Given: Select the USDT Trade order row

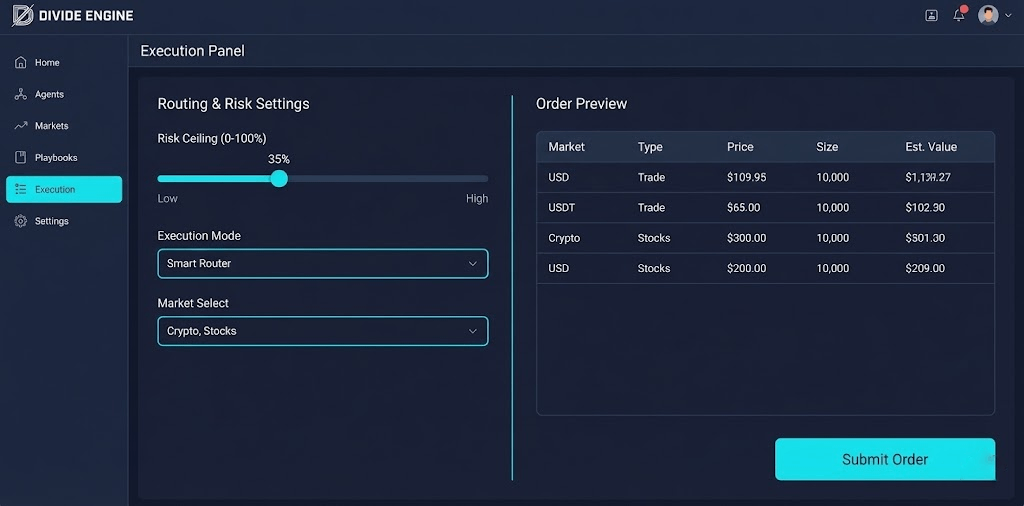Looking at the screenshot, I should [765, 208].
